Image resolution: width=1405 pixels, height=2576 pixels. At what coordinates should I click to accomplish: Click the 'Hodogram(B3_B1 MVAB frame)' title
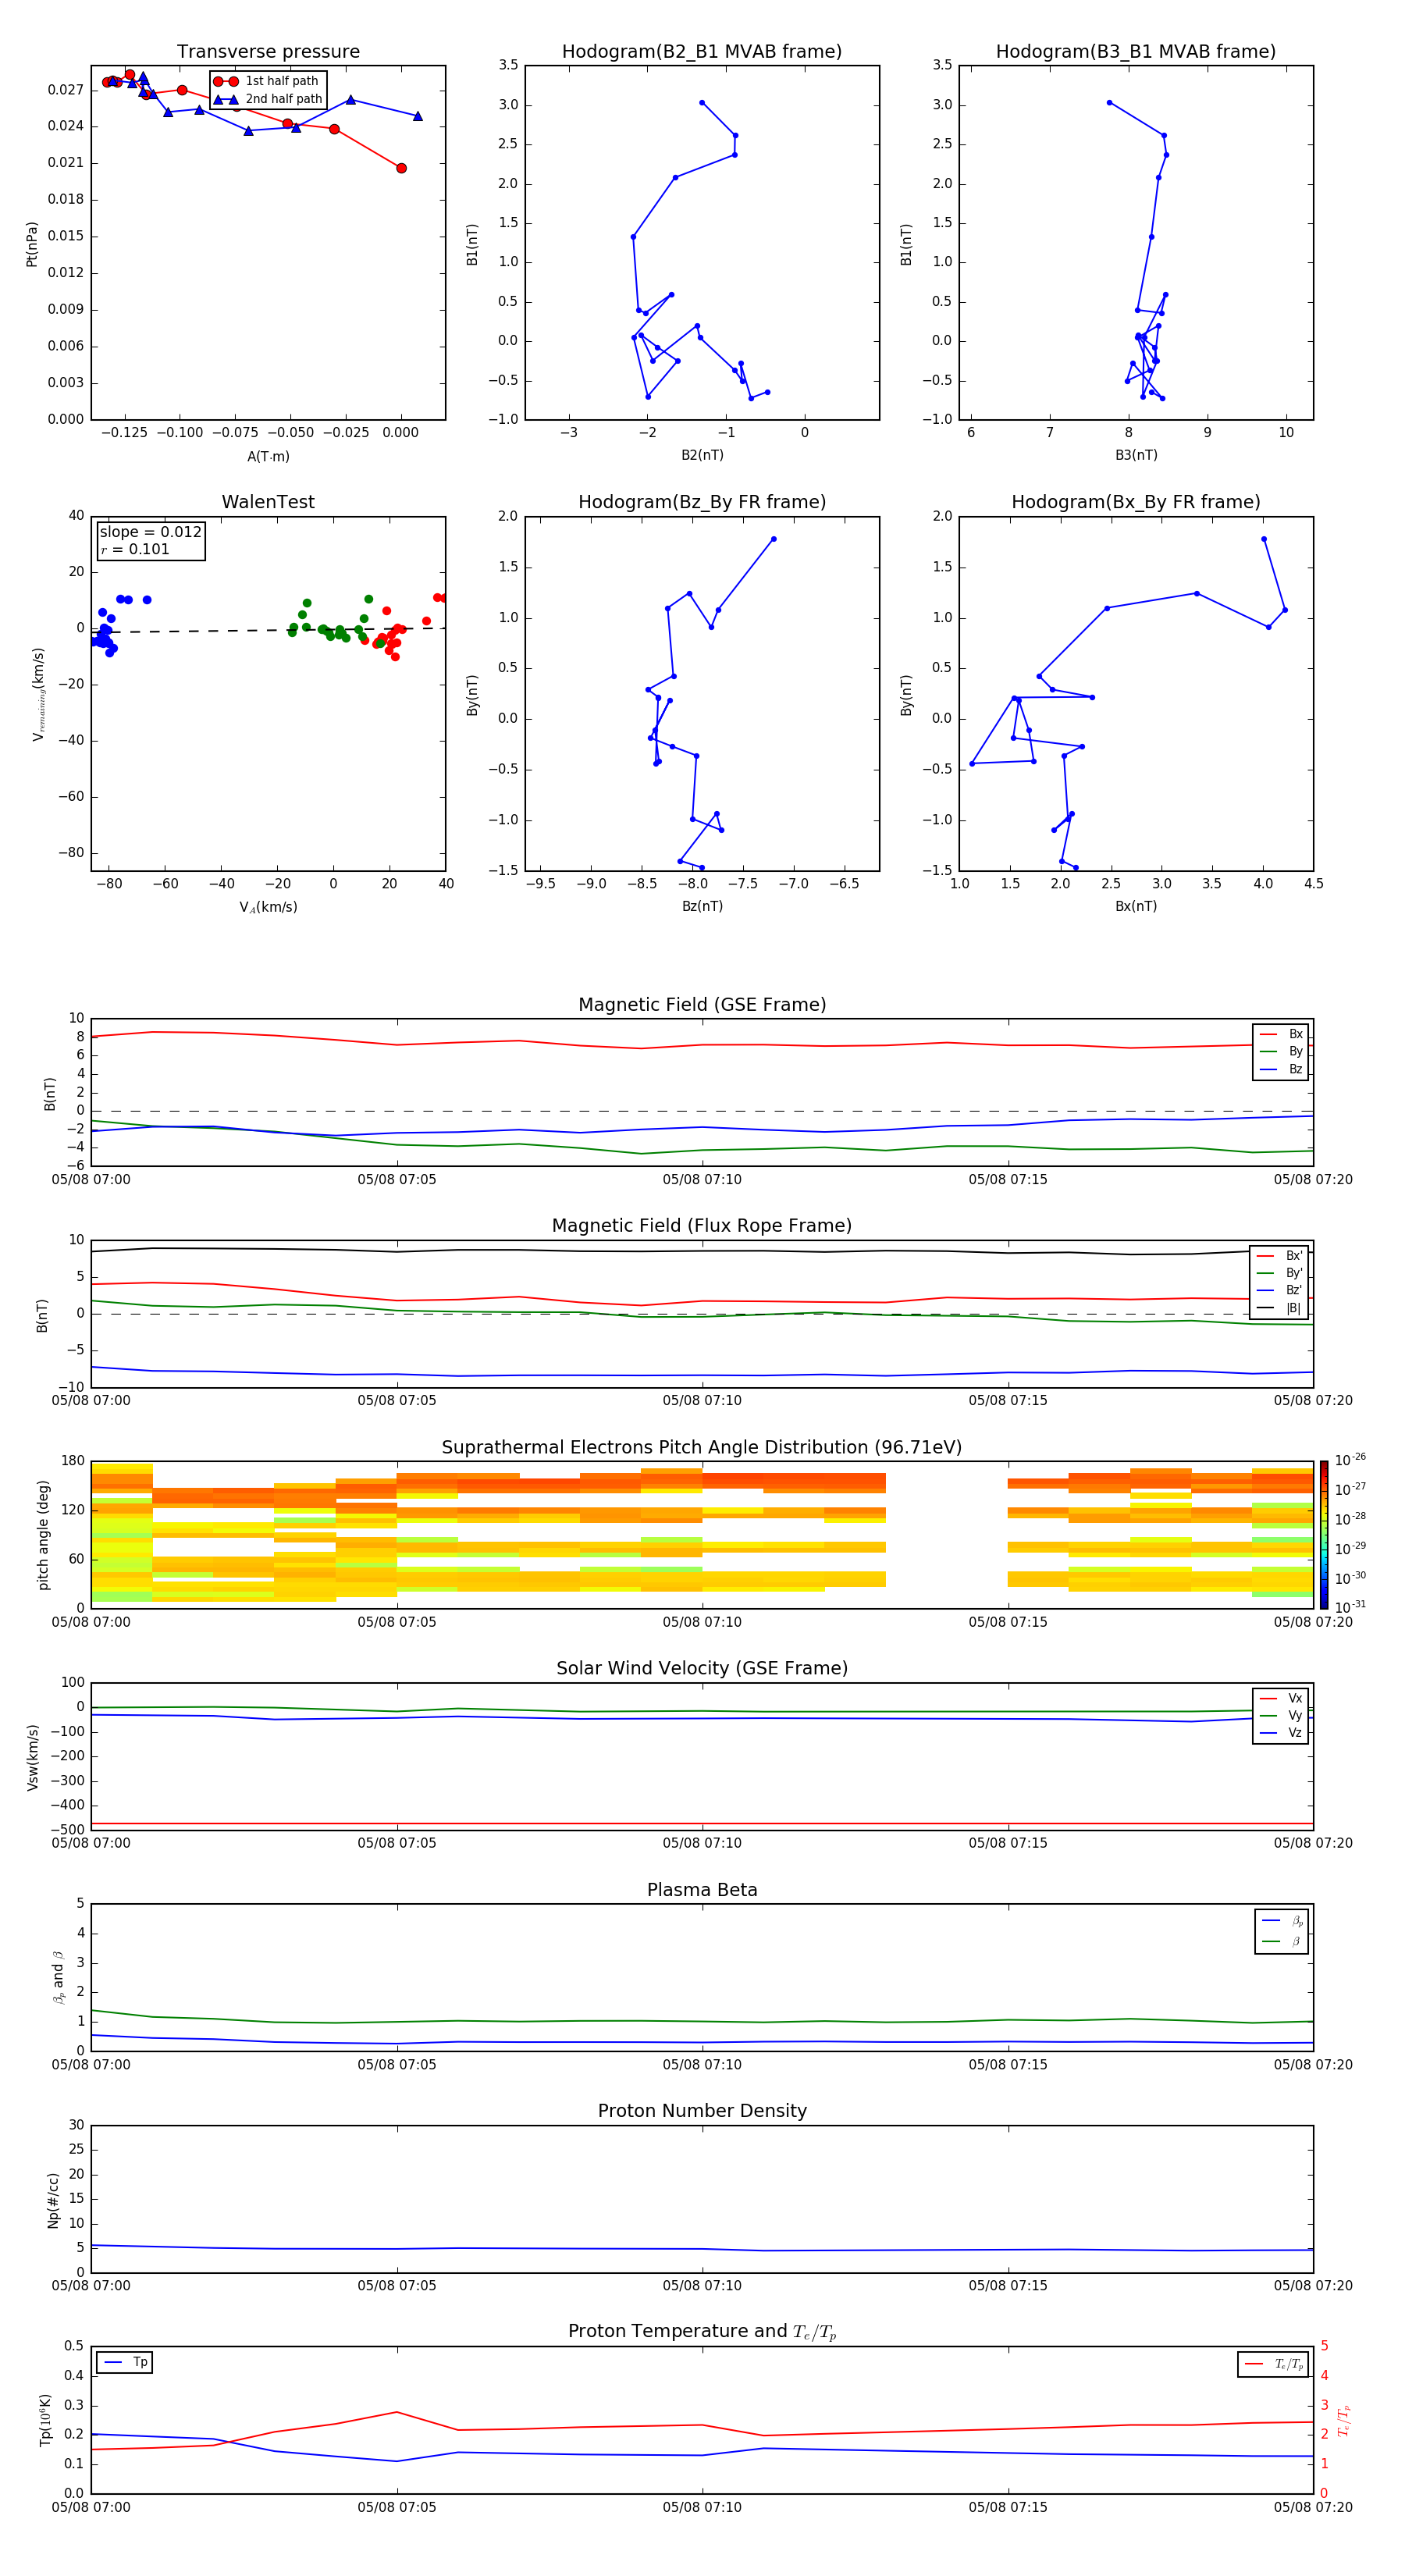point(1136,51)
